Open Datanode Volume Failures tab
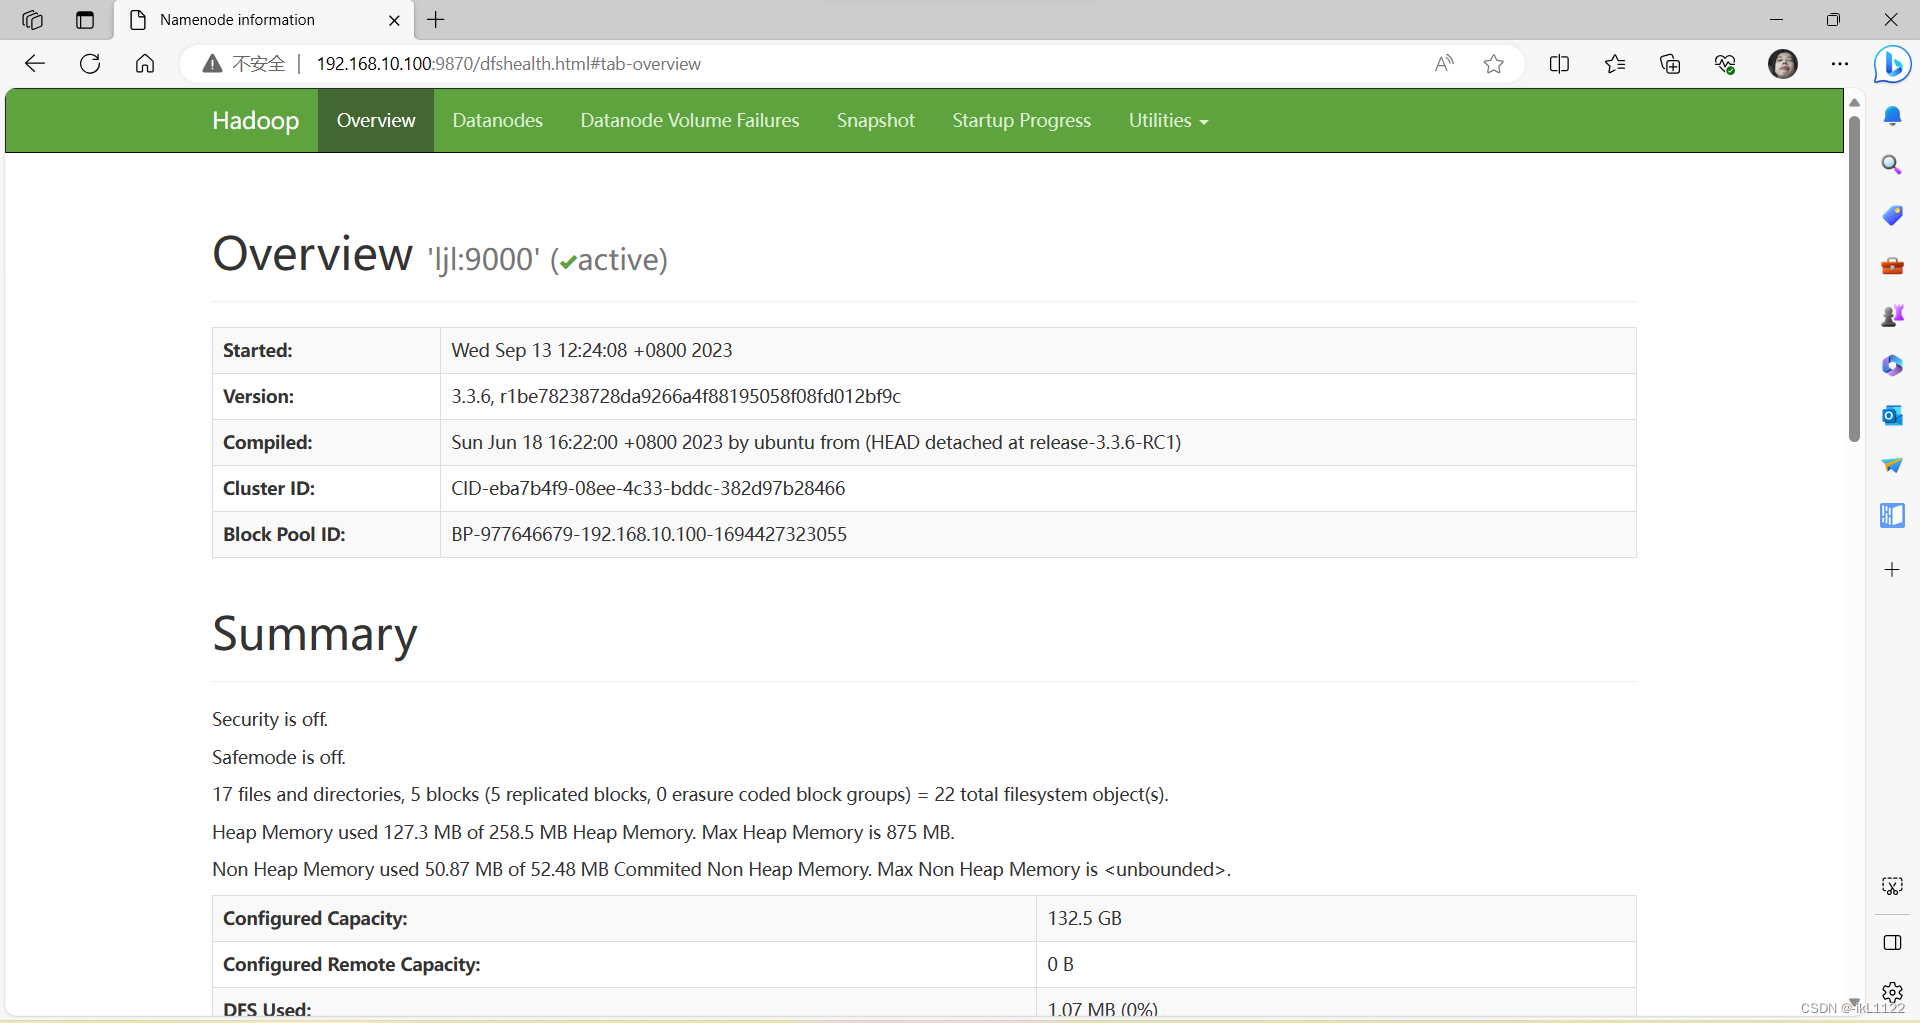Image resolution: width=1920 pixels, height=1023 pixels. (x=690, y=121)
